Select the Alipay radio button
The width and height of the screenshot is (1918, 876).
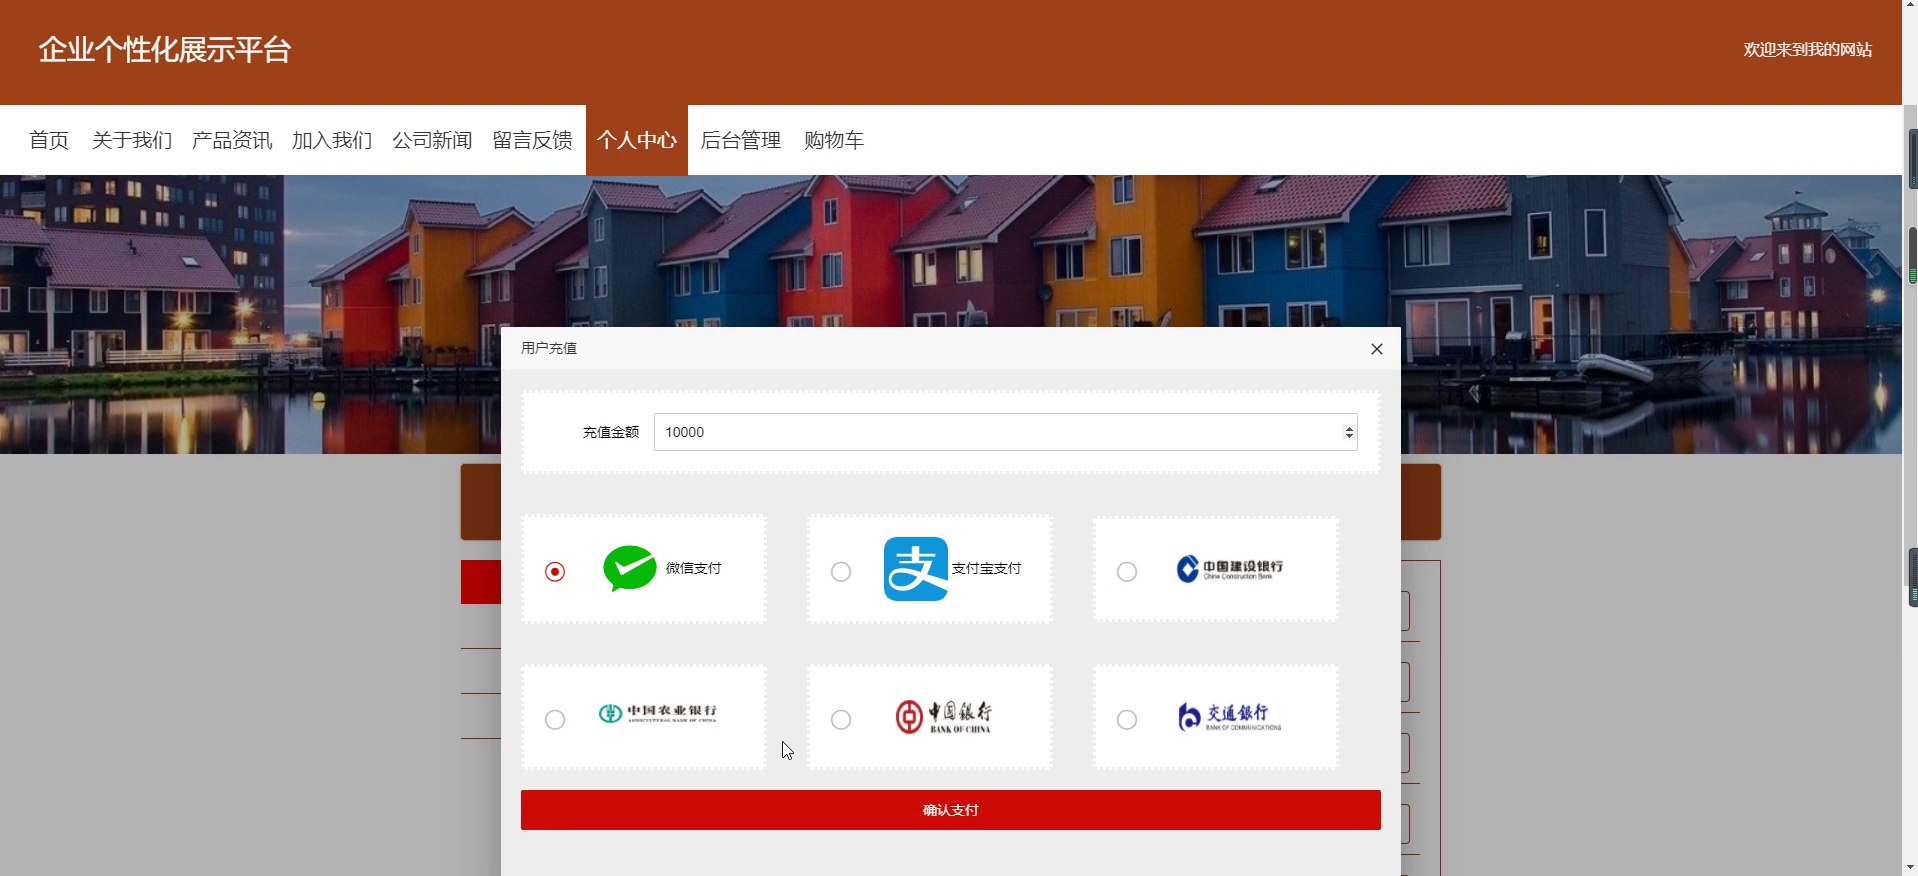tap(841, 571)
